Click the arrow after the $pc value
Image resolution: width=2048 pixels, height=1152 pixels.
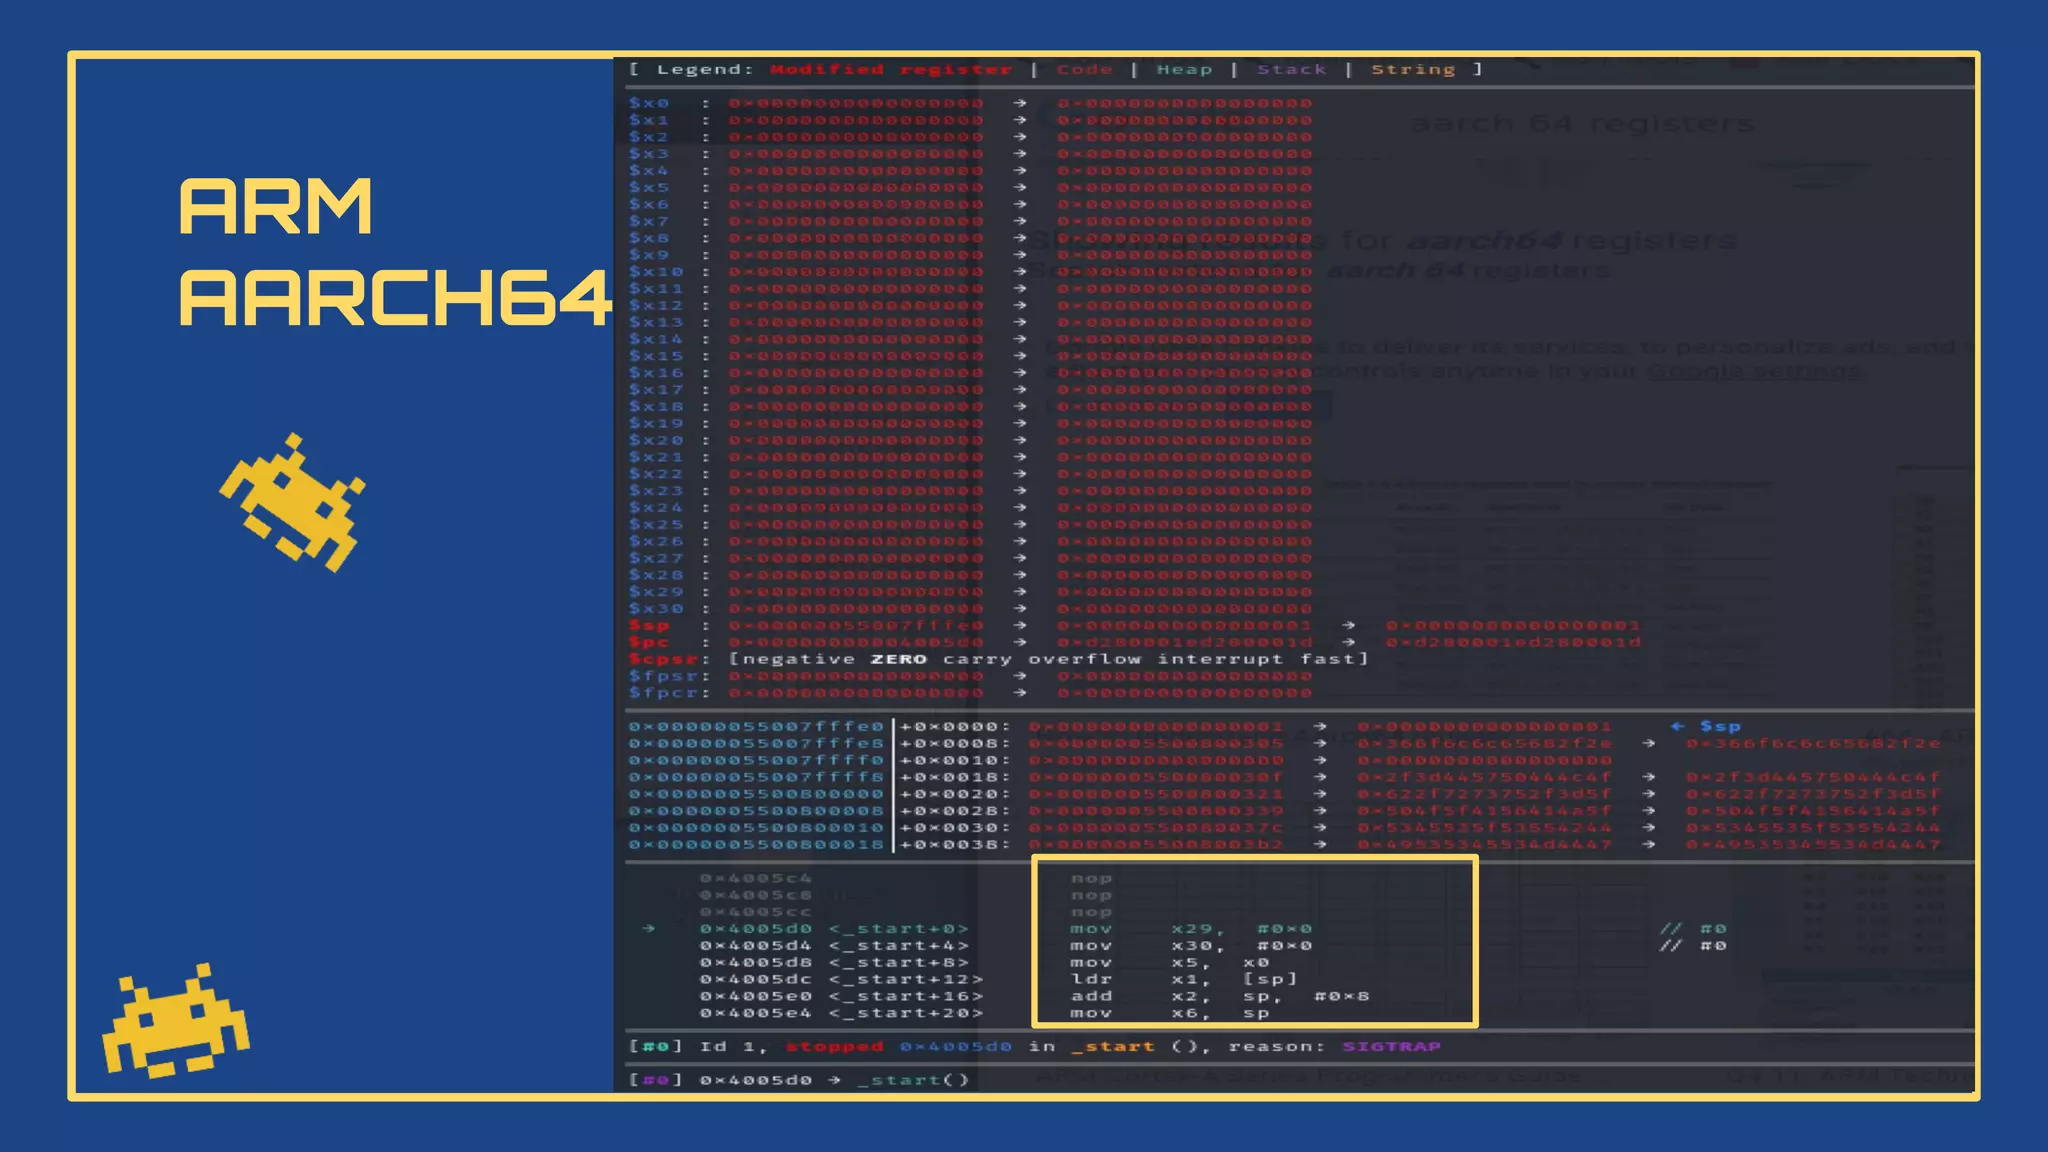pyautogui.click(x=1019, y=642)
